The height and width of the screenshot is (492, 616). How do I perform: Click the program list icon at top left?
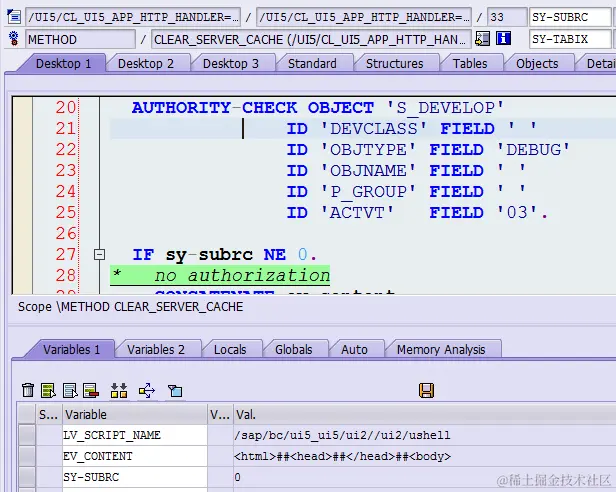(x=14, y=17)
